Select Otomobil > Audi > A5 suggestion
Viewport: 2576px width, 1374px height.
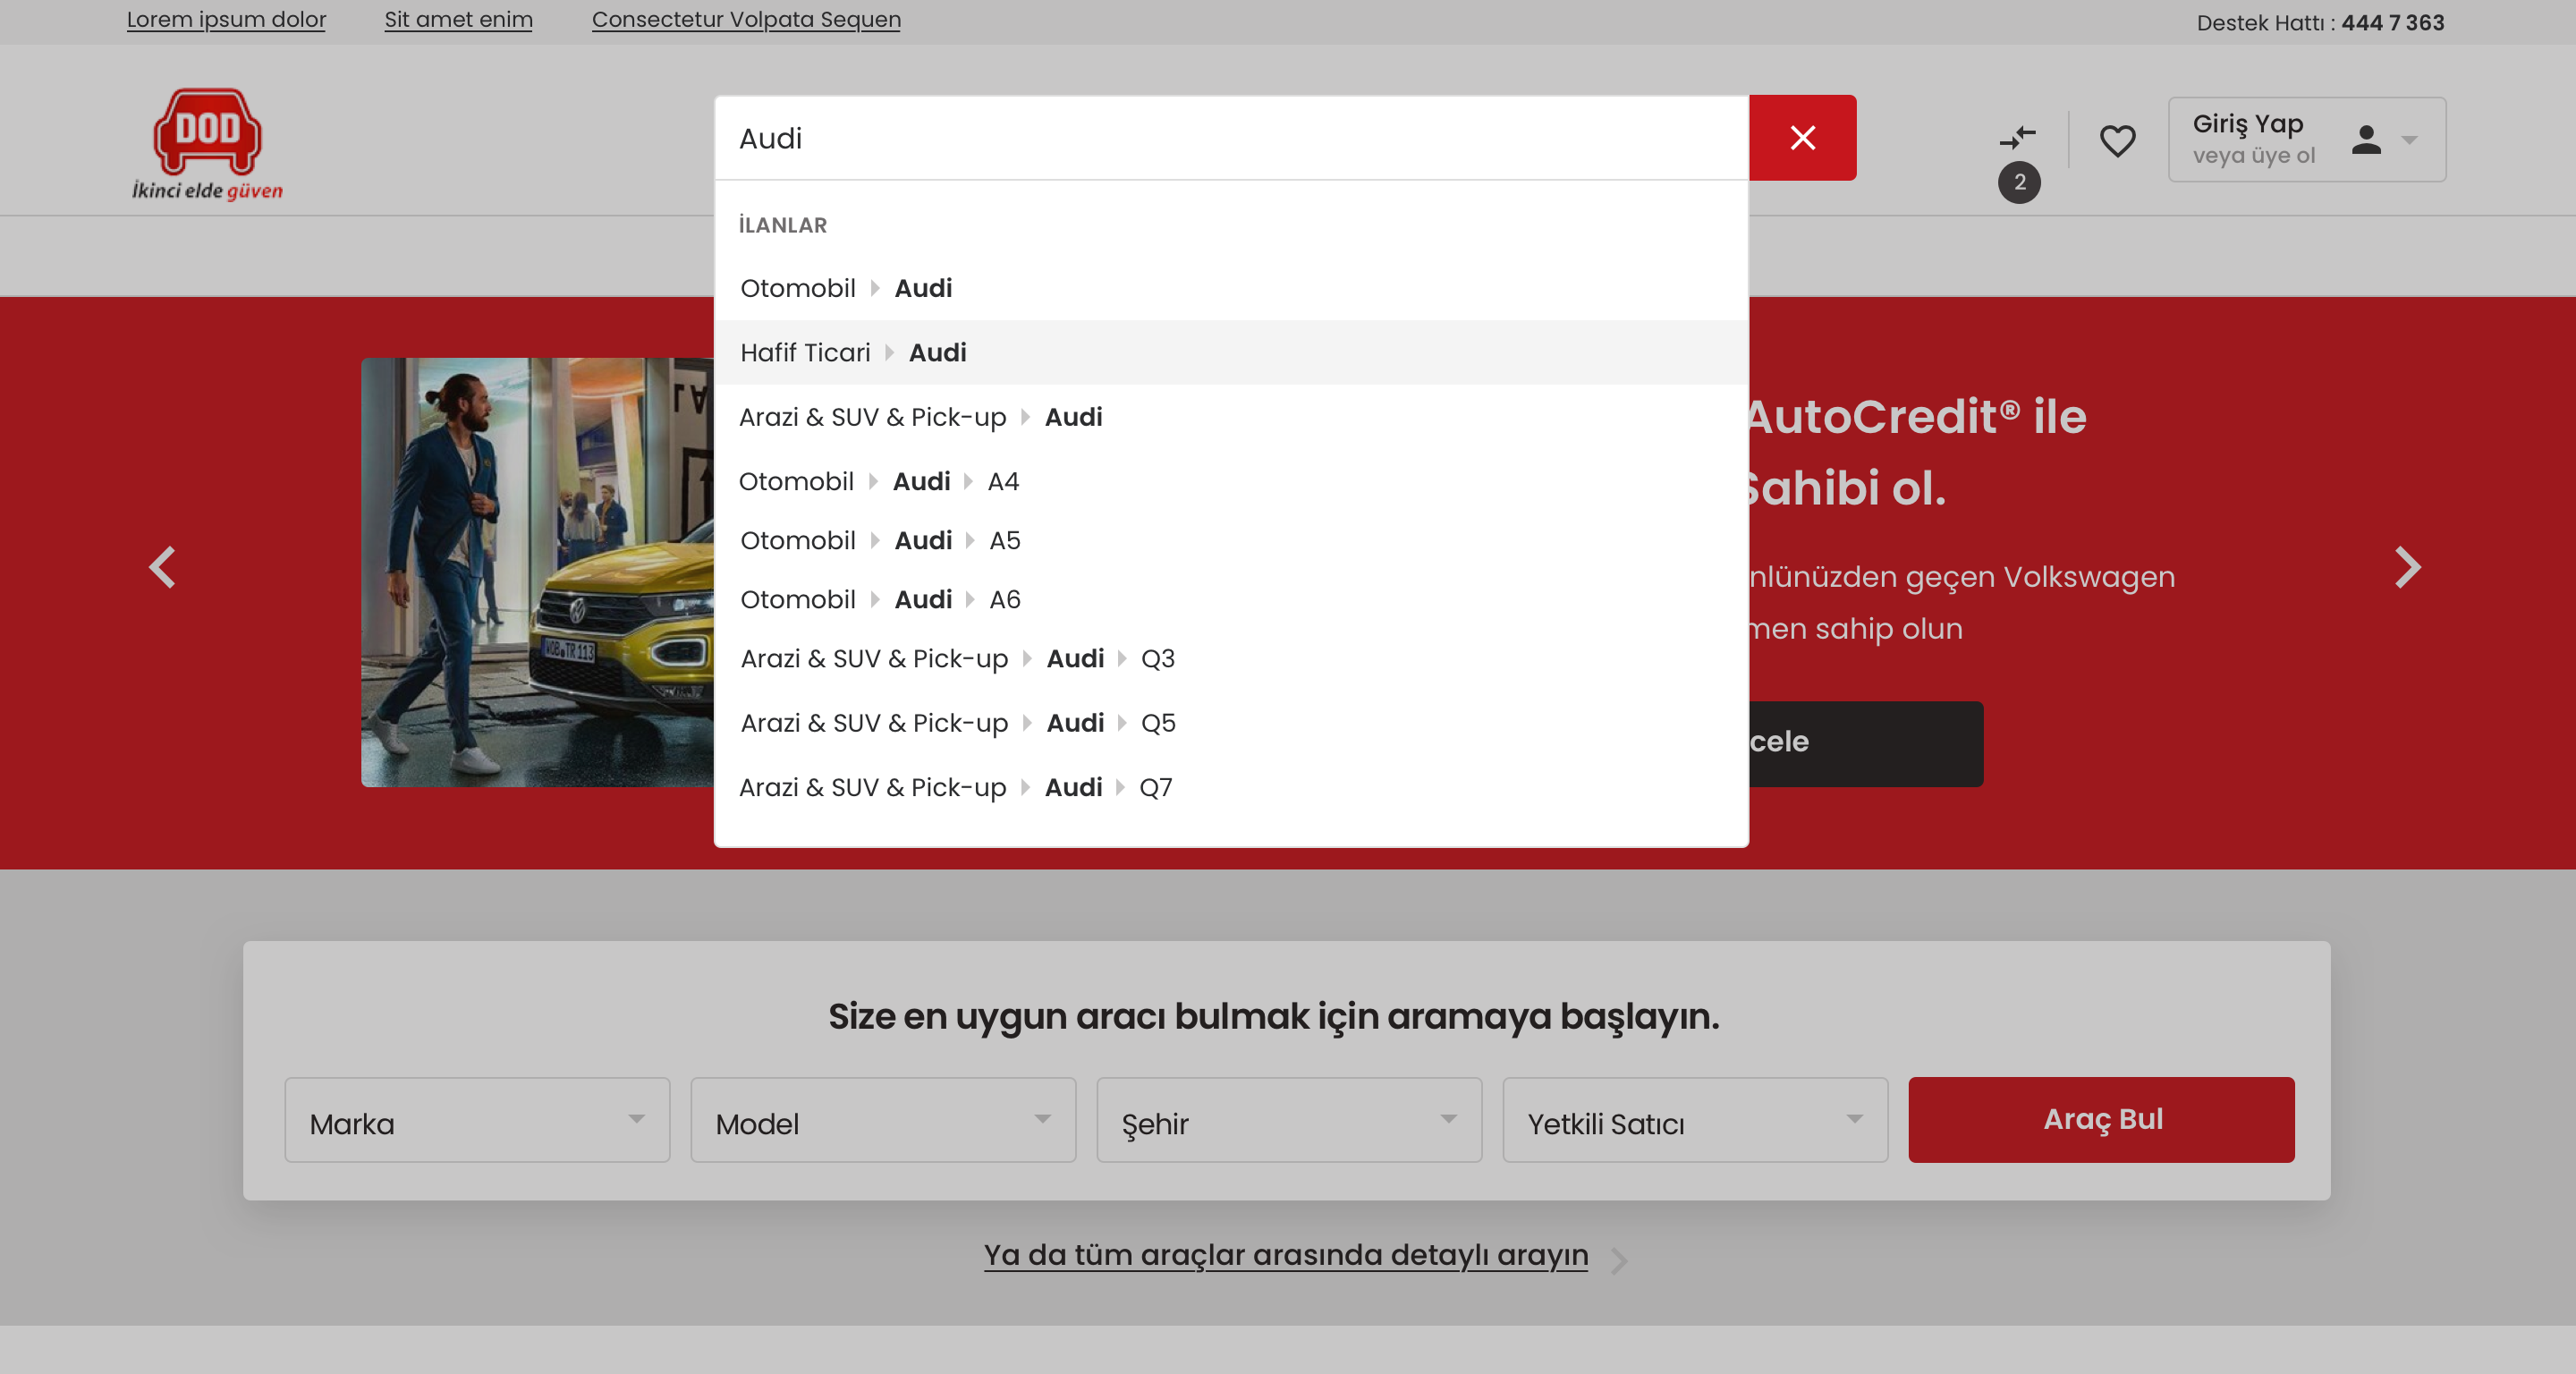[x=1232, y=540]
